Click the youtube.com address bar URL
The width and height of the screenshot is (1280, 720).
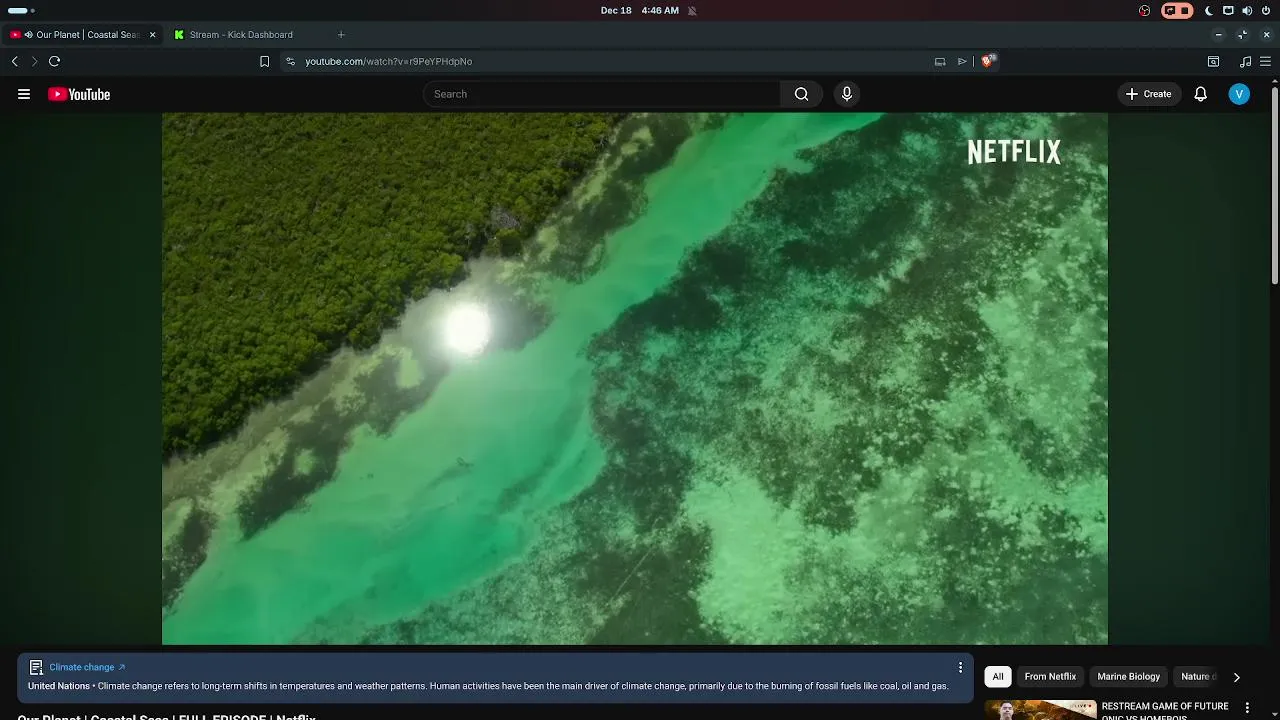coord(388,61)
